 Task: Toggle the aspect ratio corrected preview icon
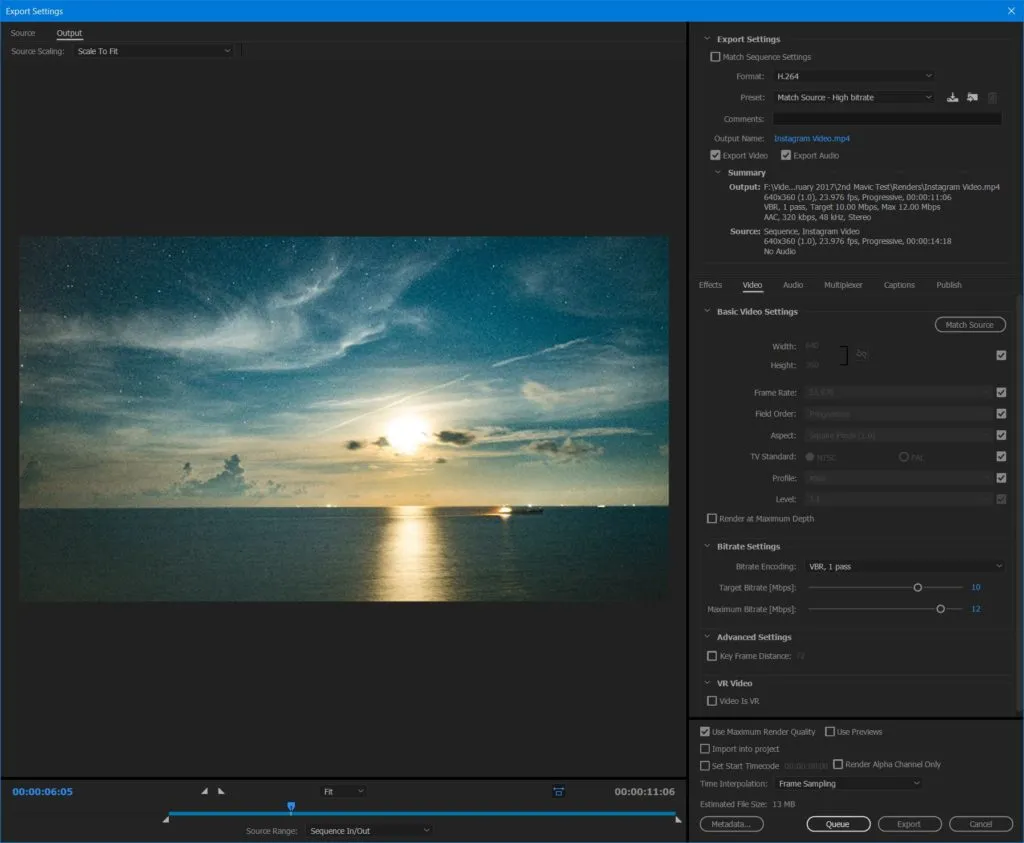558,791
